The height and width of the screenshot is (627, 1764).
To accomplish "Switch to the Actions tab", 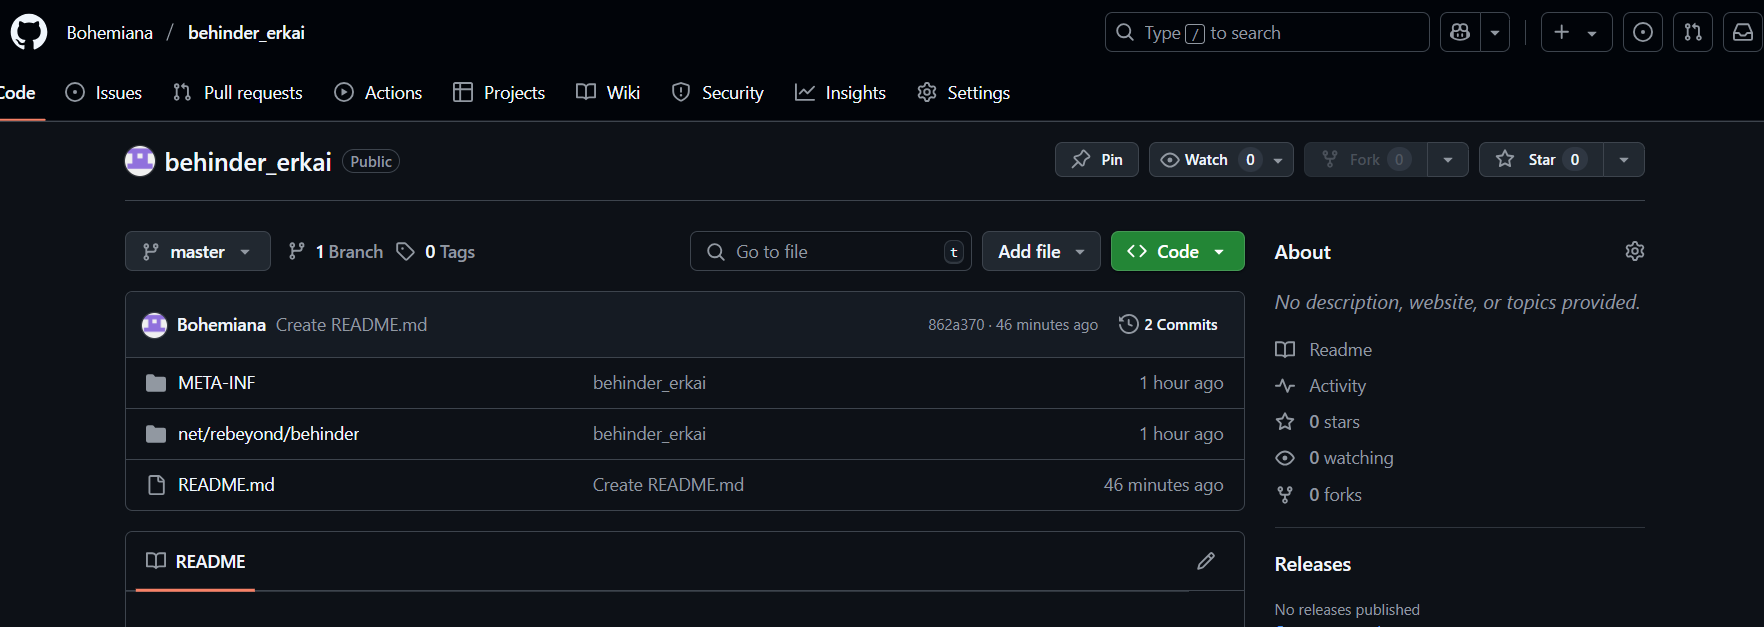I will (x=378, y=93).
